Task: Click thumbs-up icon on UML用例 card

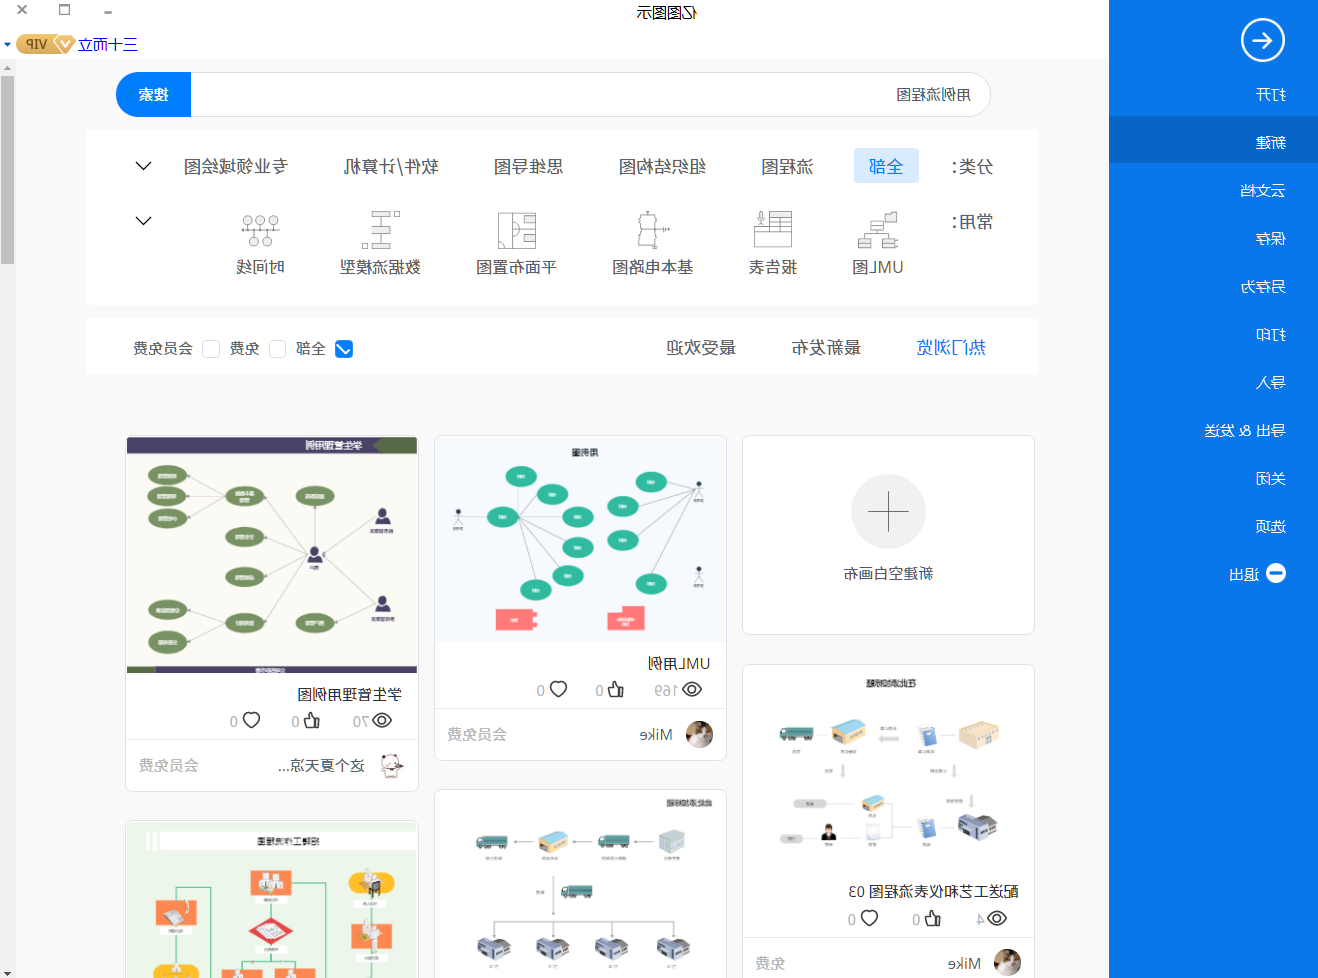Action: click(x=616, y=690)
